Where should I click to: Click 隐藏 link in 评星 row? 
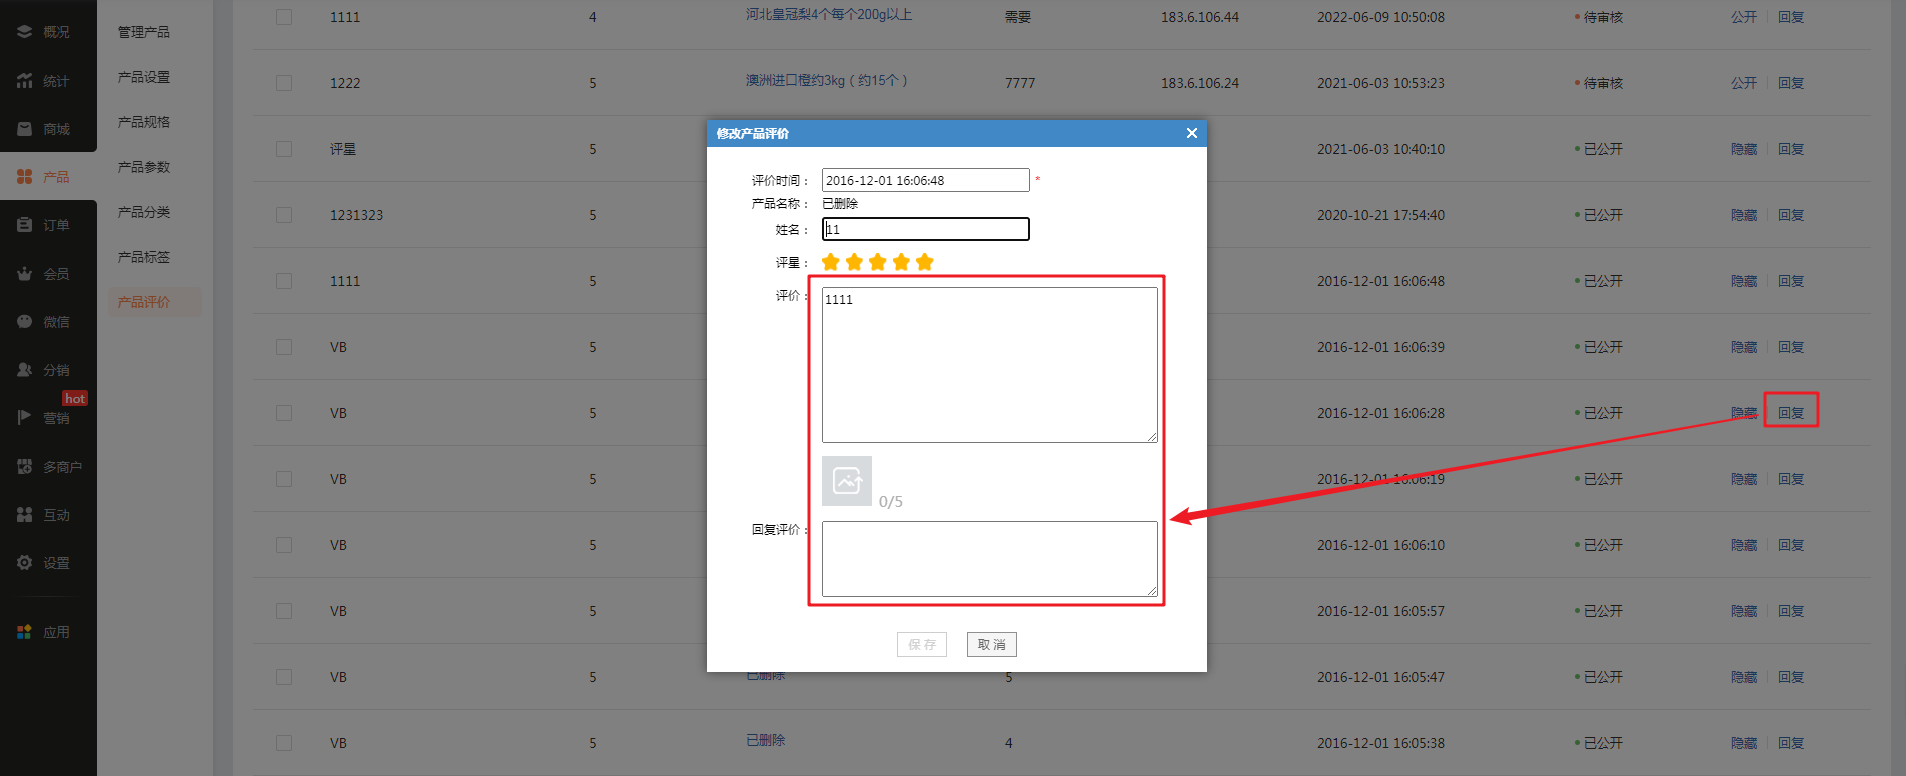coord(1744,149)
